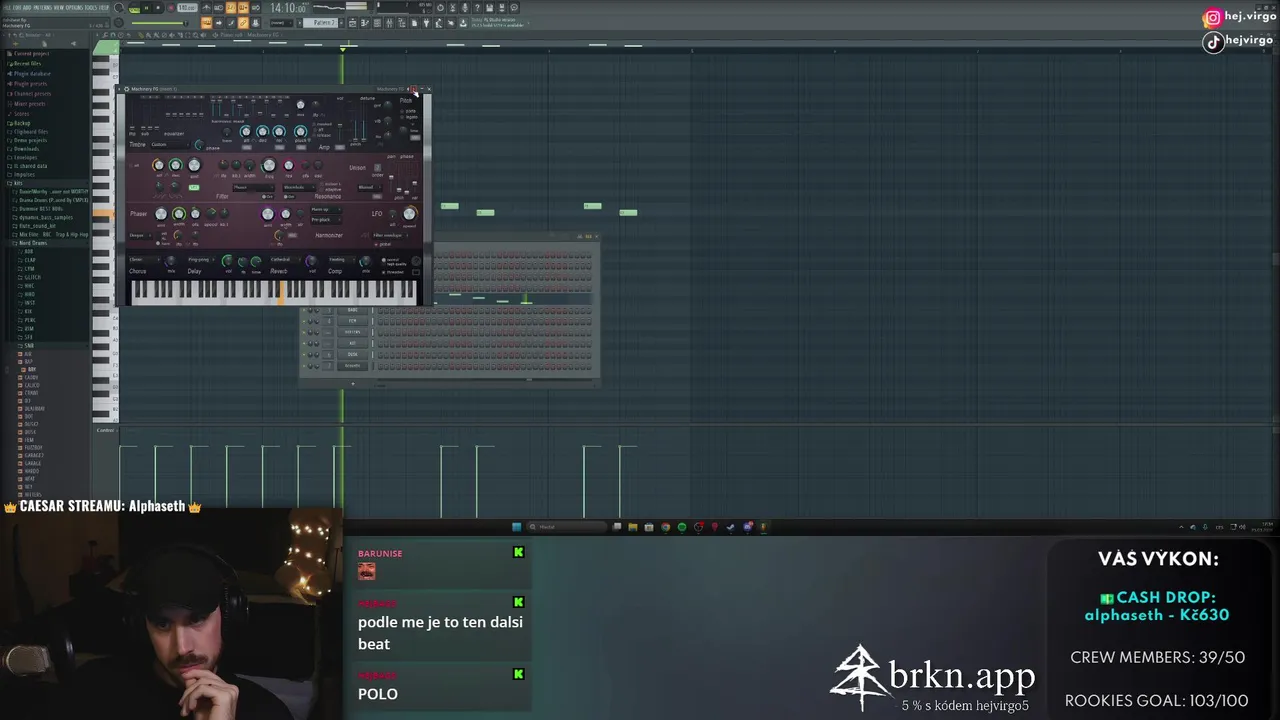1280x720 pixels.
Task: Open the Reverb Cathedral dropdown
Action: (285, 259)
